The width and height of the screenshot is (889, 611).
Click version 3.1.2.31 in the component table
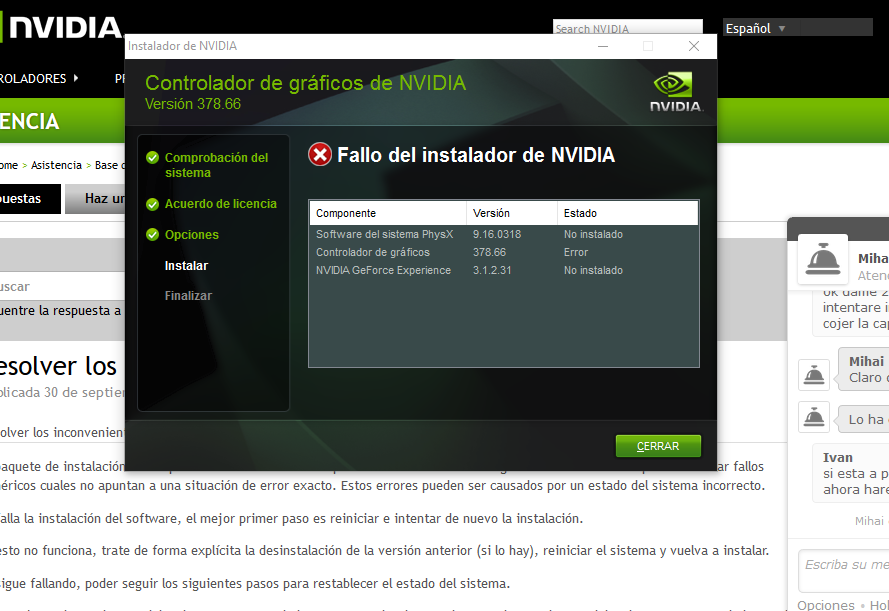pyautogui.click(x=492, y=270)
